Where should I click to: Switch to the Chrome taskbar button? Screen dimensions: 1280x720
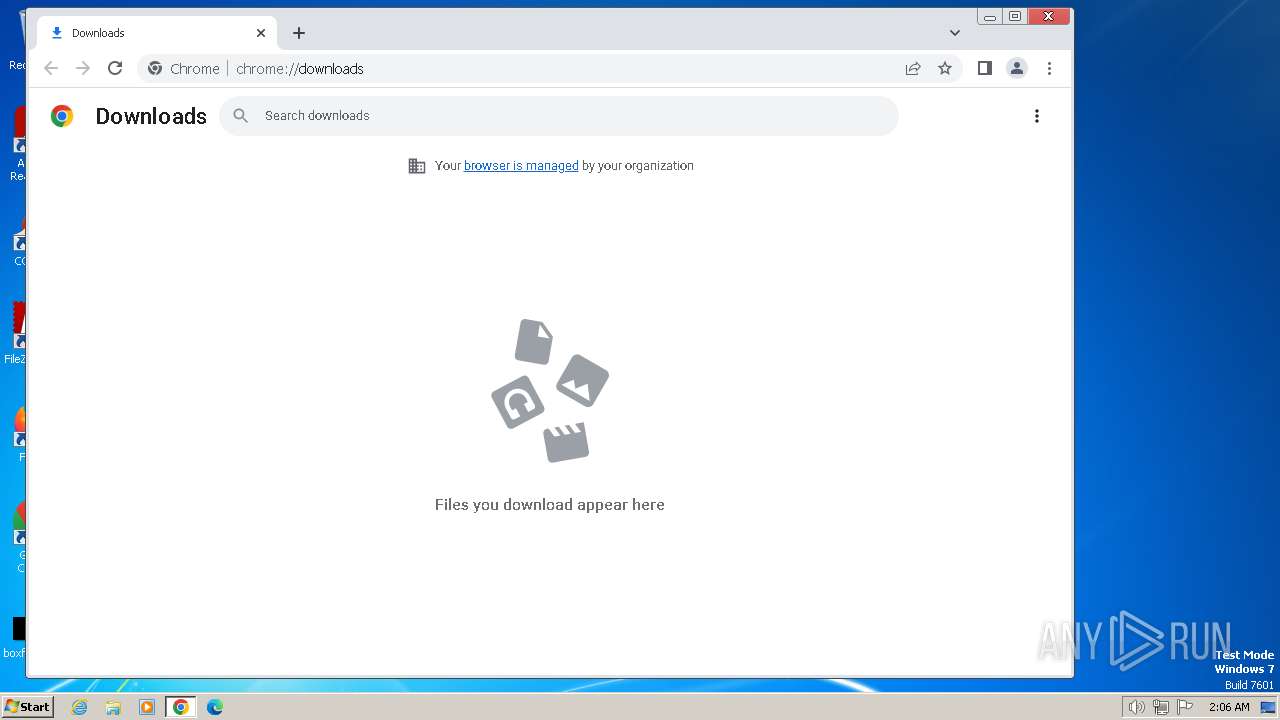coord(181,707)
